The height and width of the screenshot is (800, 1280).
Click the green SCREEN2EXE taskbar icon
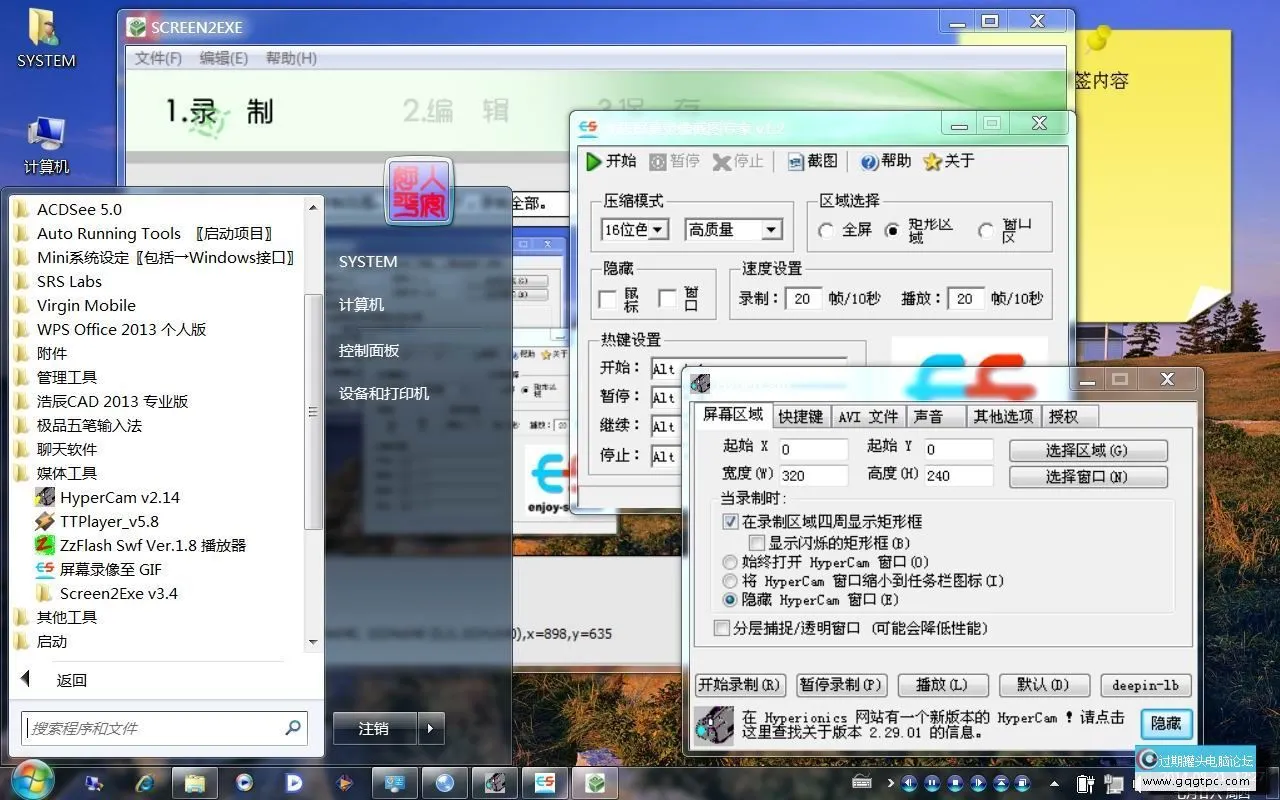[x=596, y=783]
